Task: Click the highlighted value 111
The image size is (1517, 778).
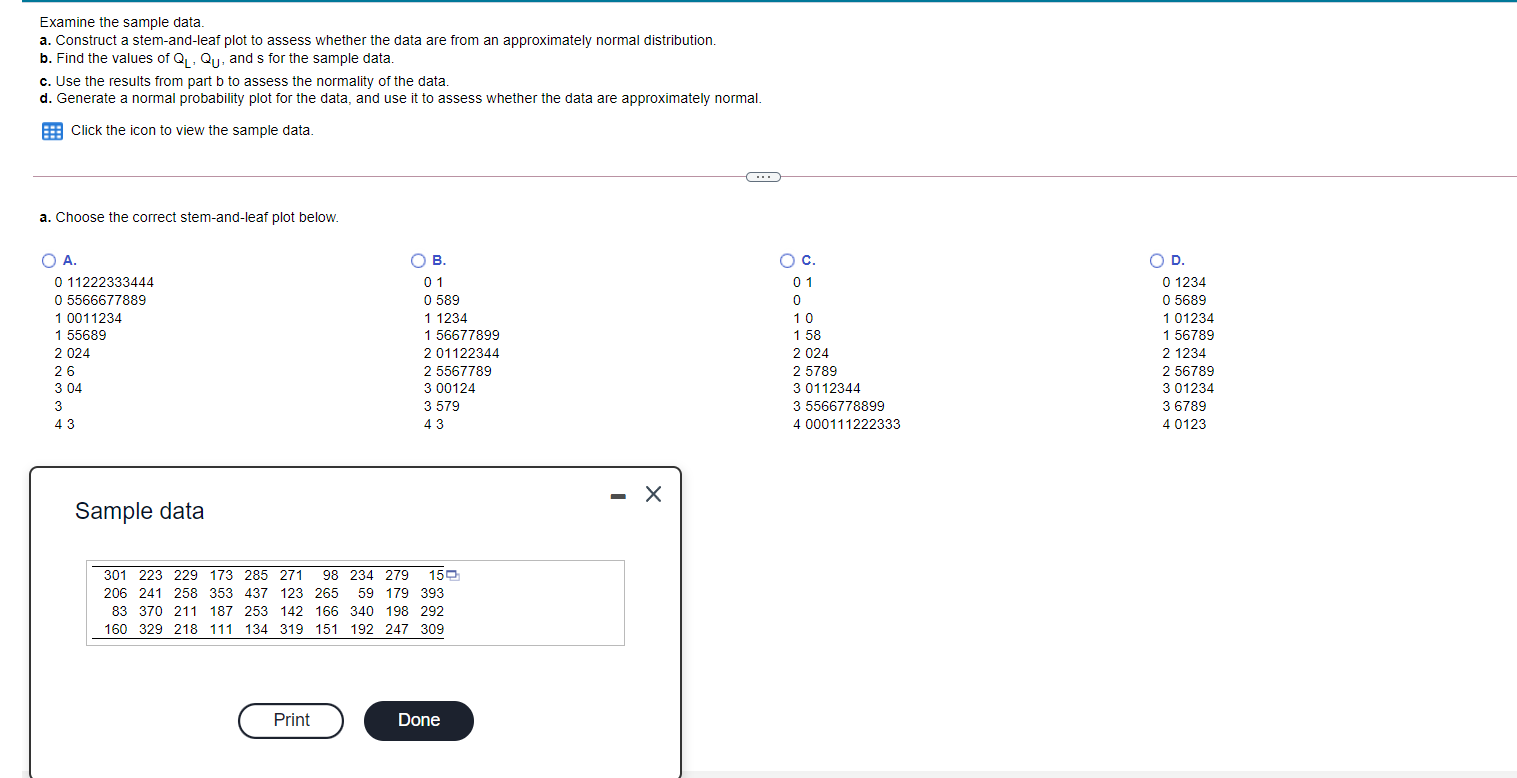Action: 220,629
